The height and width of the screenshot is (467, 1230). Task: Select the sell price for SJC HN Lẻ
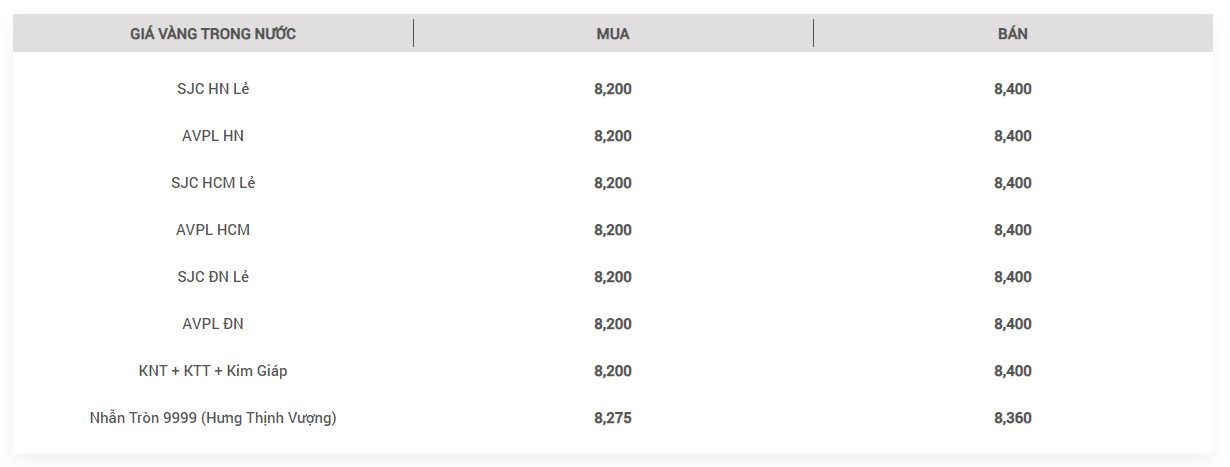click(1013, 89)
